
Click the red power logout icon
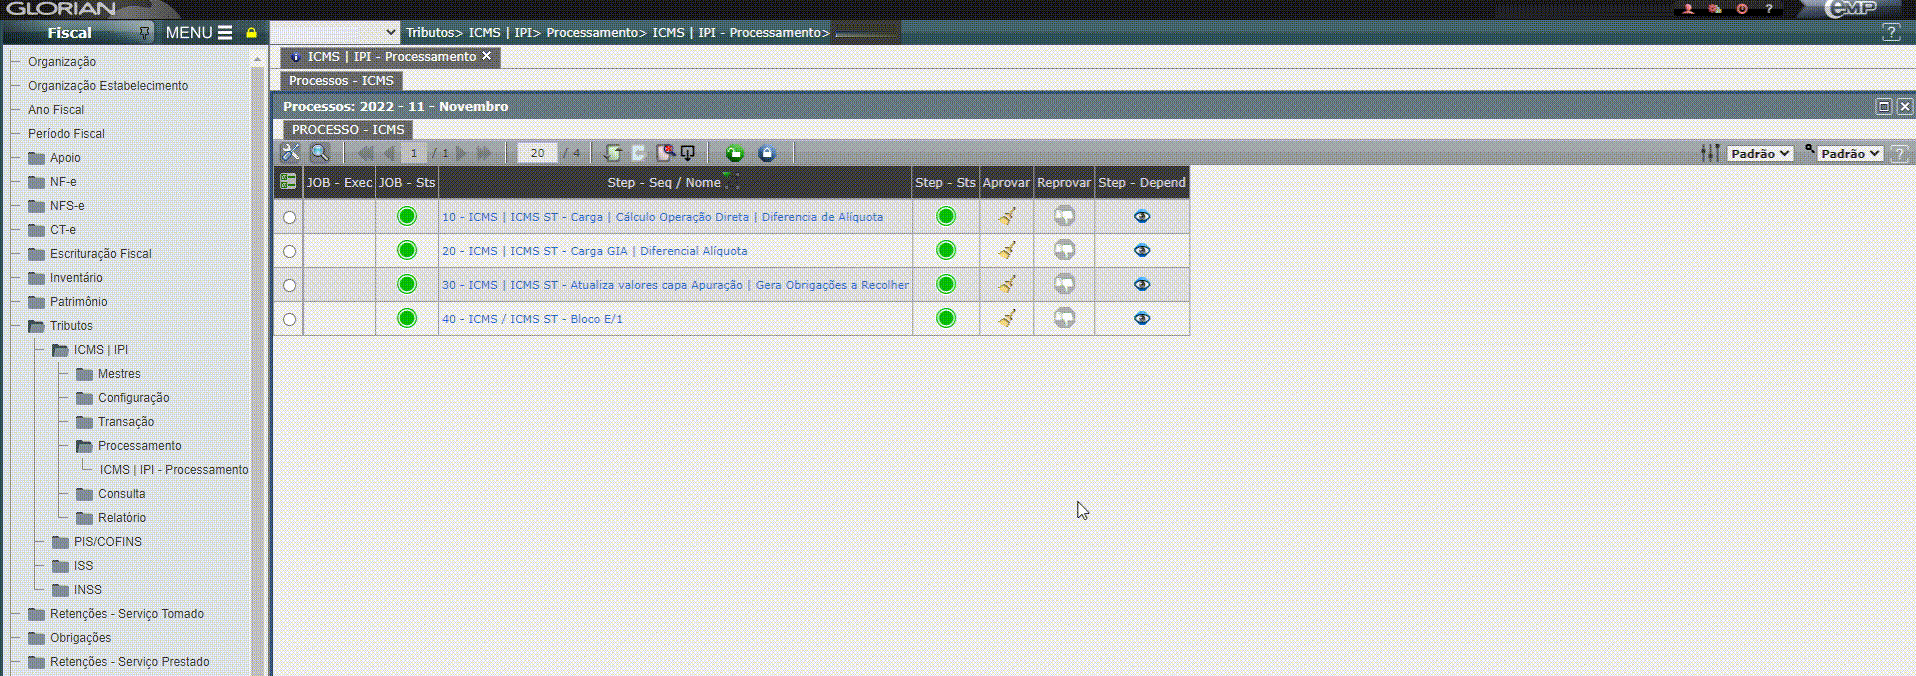[1742, 9]
